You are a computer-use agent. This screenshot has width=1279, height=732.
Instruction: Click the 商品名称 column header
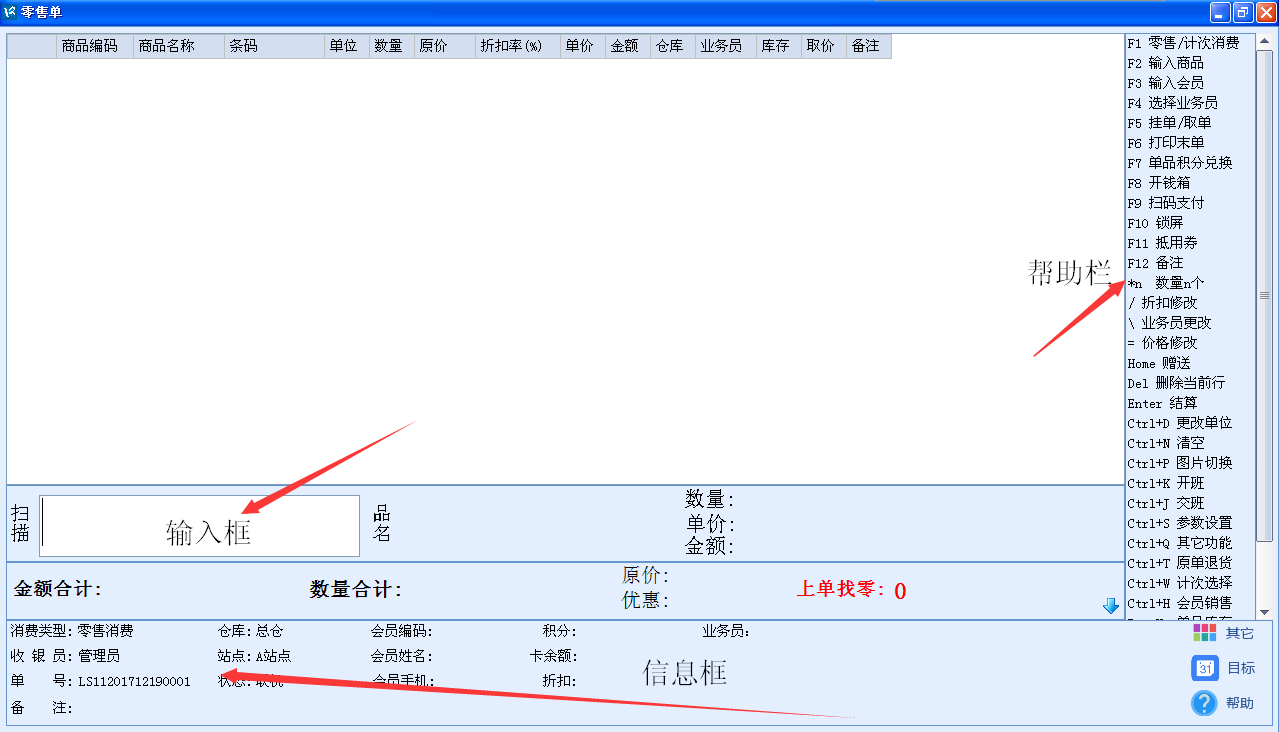[179, 46]
